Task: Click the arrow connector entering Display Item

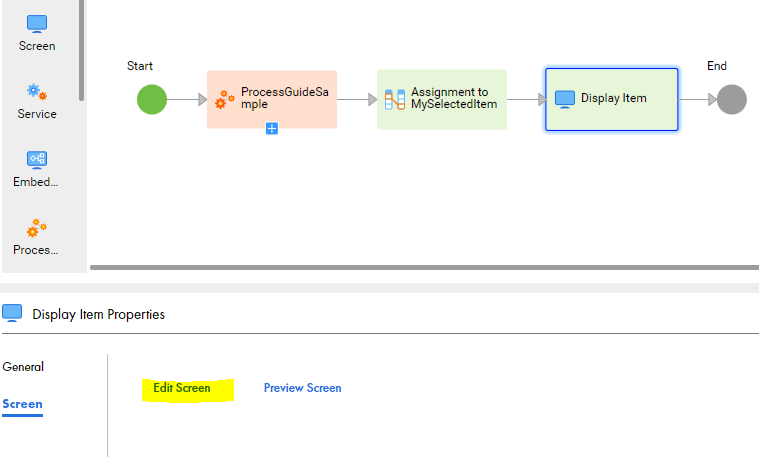Action: point(526,99)
